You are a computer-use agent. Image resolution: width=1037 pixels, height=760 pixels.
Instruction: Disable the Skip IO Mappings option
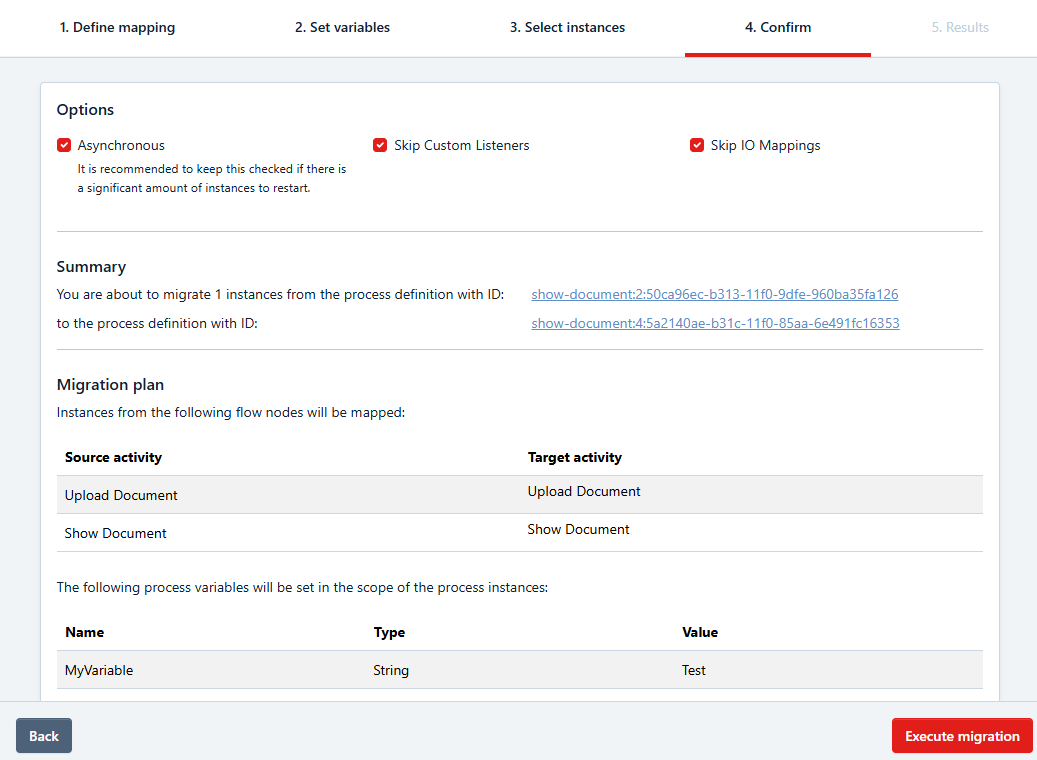697,146
